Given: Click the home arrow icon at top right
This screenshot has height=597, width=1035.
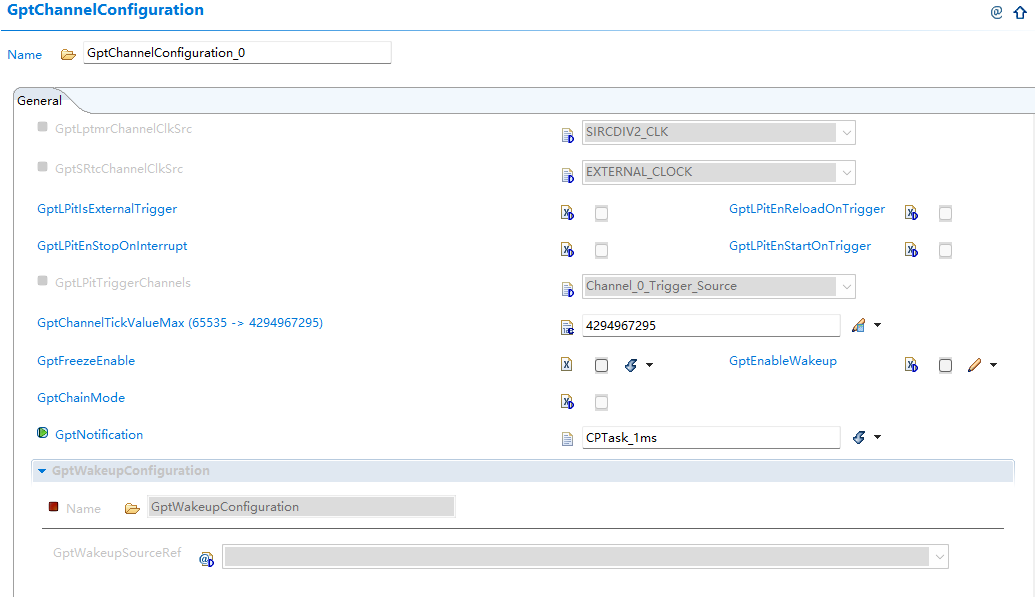Looking at the screenshot, I should tap(1022, 12).
